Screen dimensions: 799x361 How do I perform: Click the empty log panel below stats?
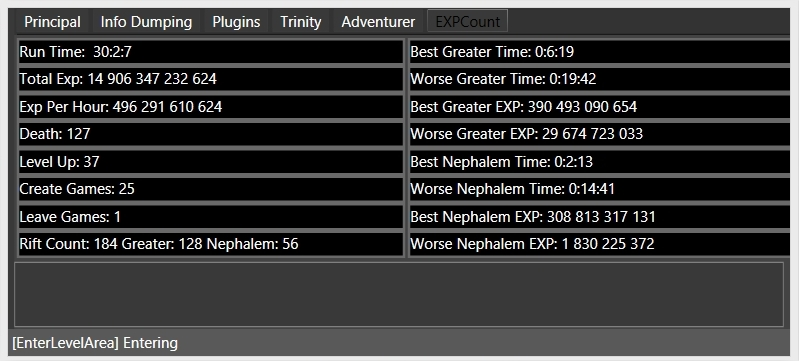click(398, 294)
